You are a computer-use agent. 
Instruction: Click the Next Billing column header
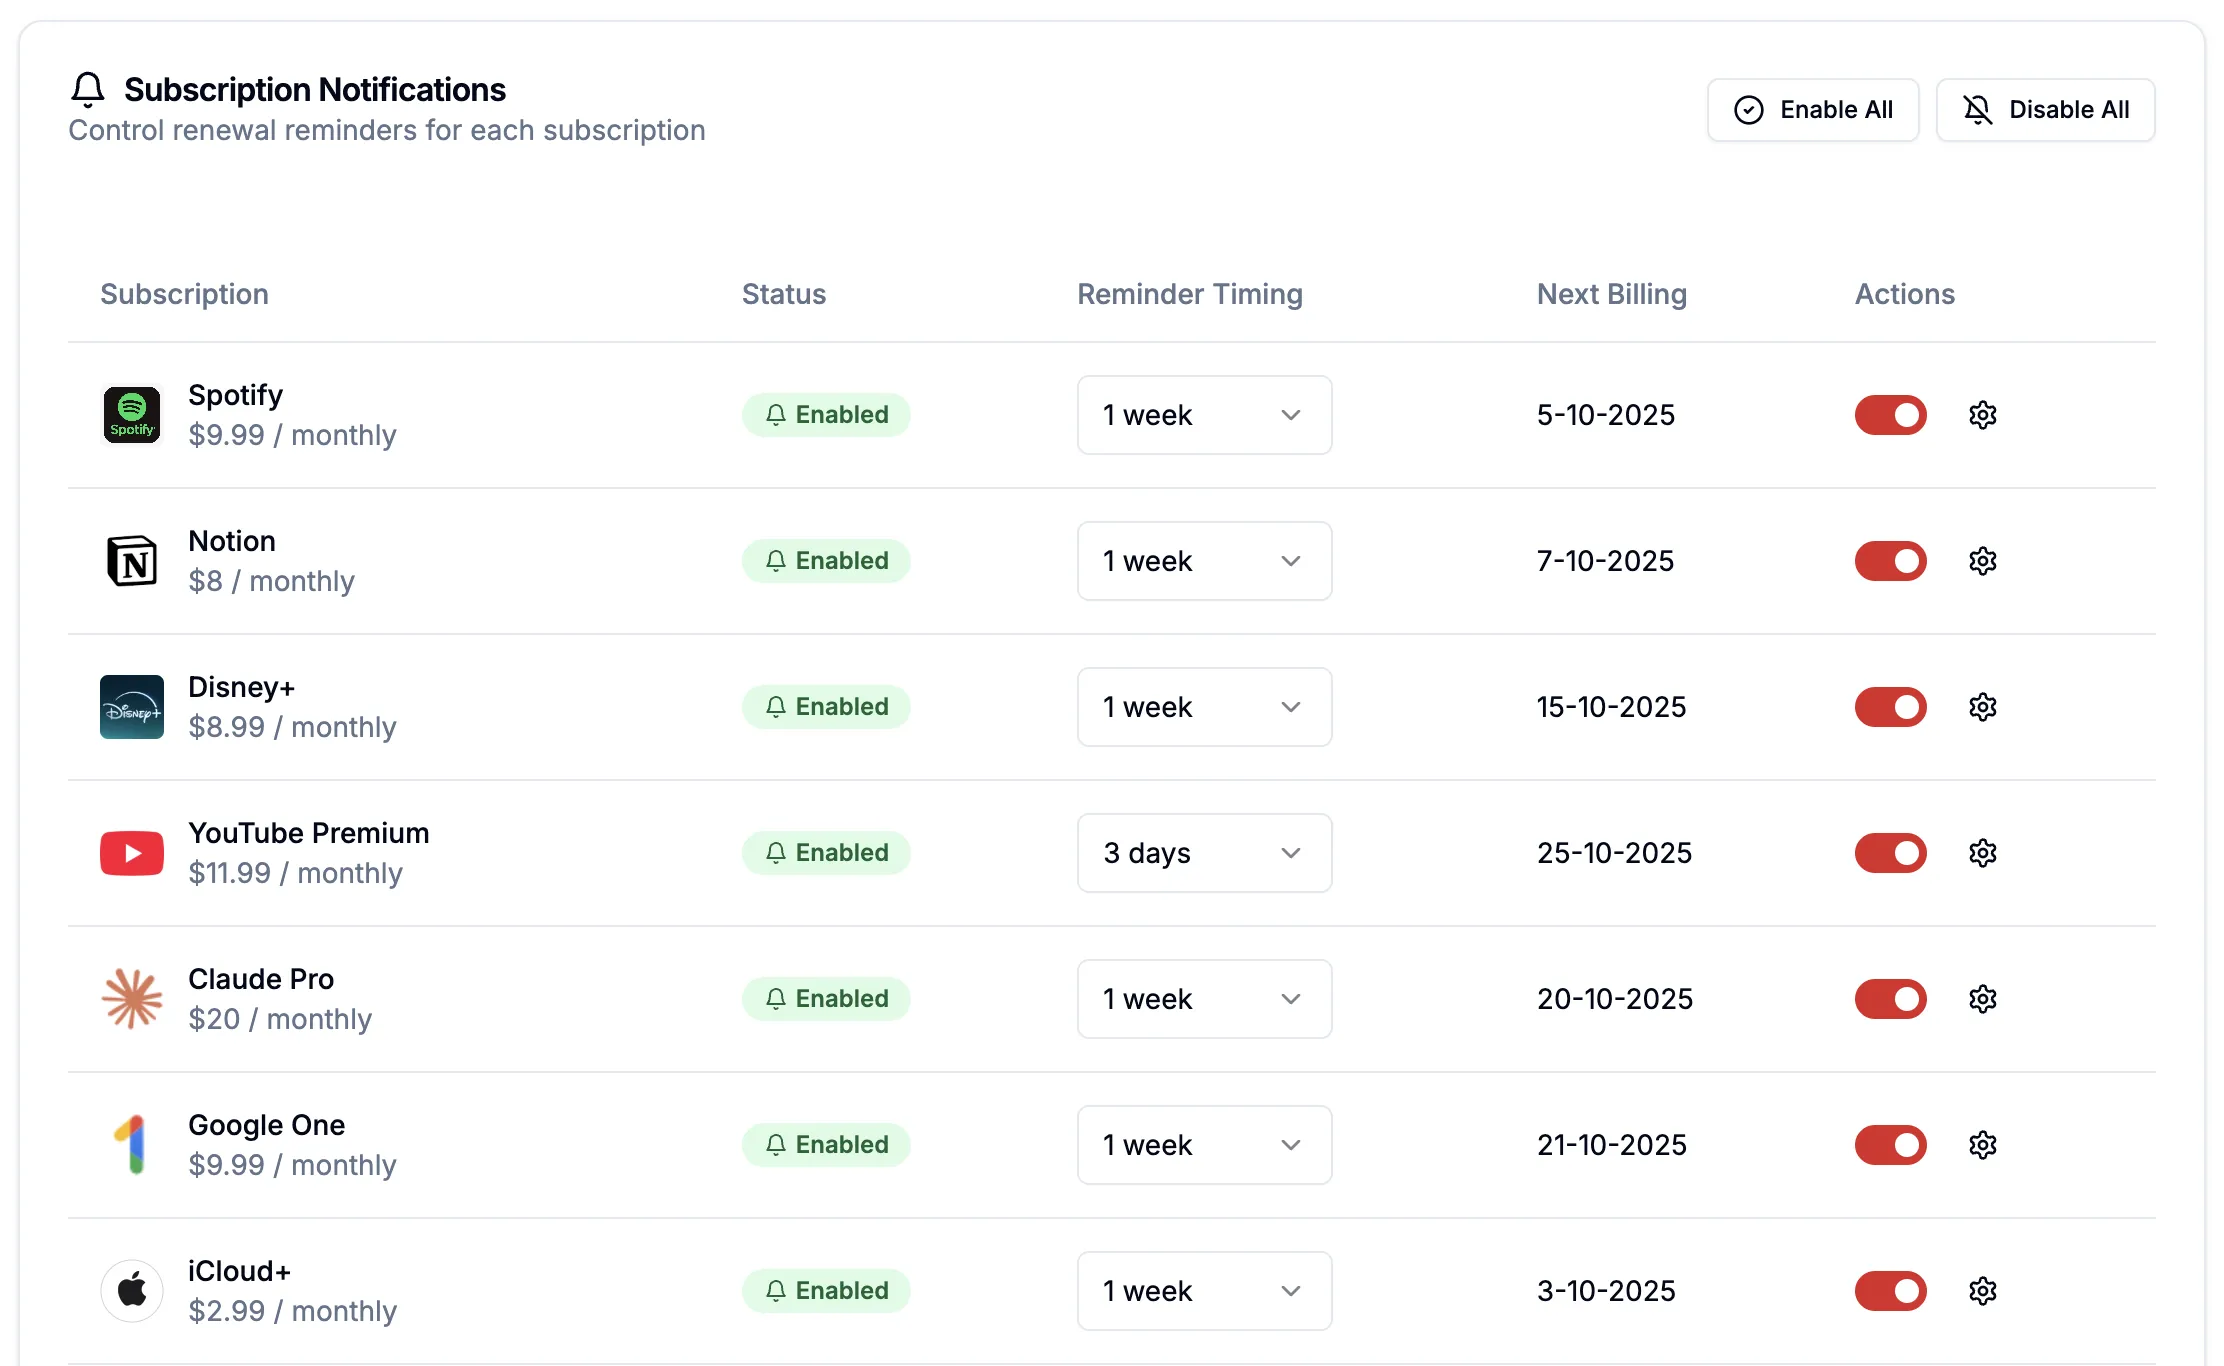[x=1611, y=294]
